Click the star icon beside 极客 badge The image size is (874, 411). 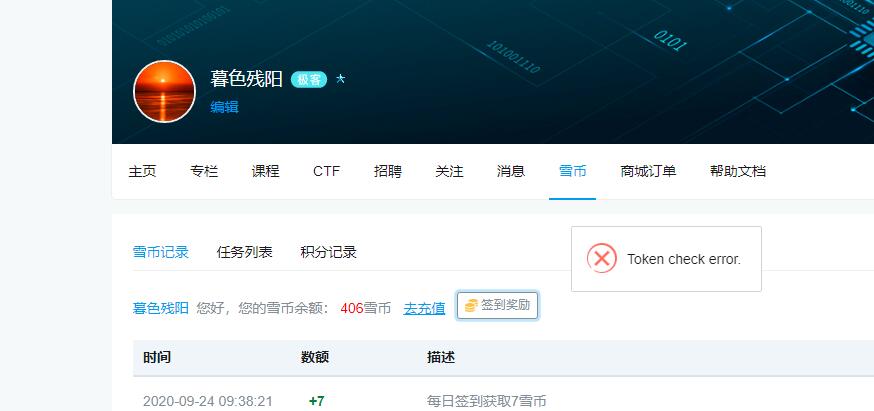[x=341, y=79]
